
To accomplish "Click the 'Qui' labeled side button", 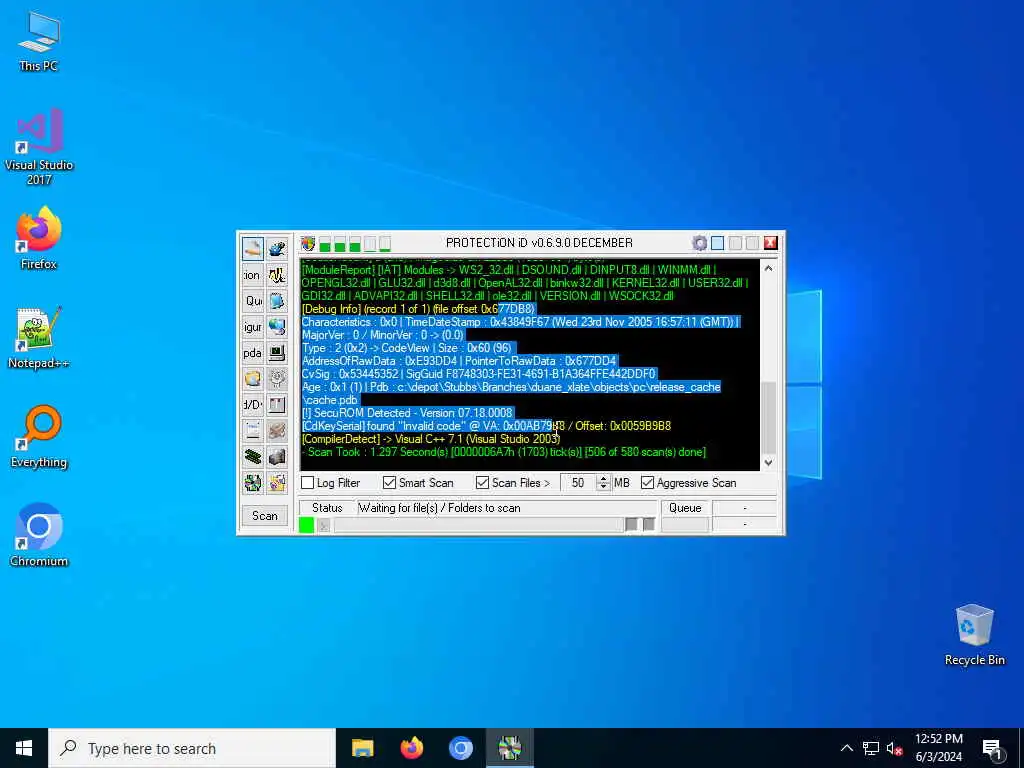I will tap(253, 301).
